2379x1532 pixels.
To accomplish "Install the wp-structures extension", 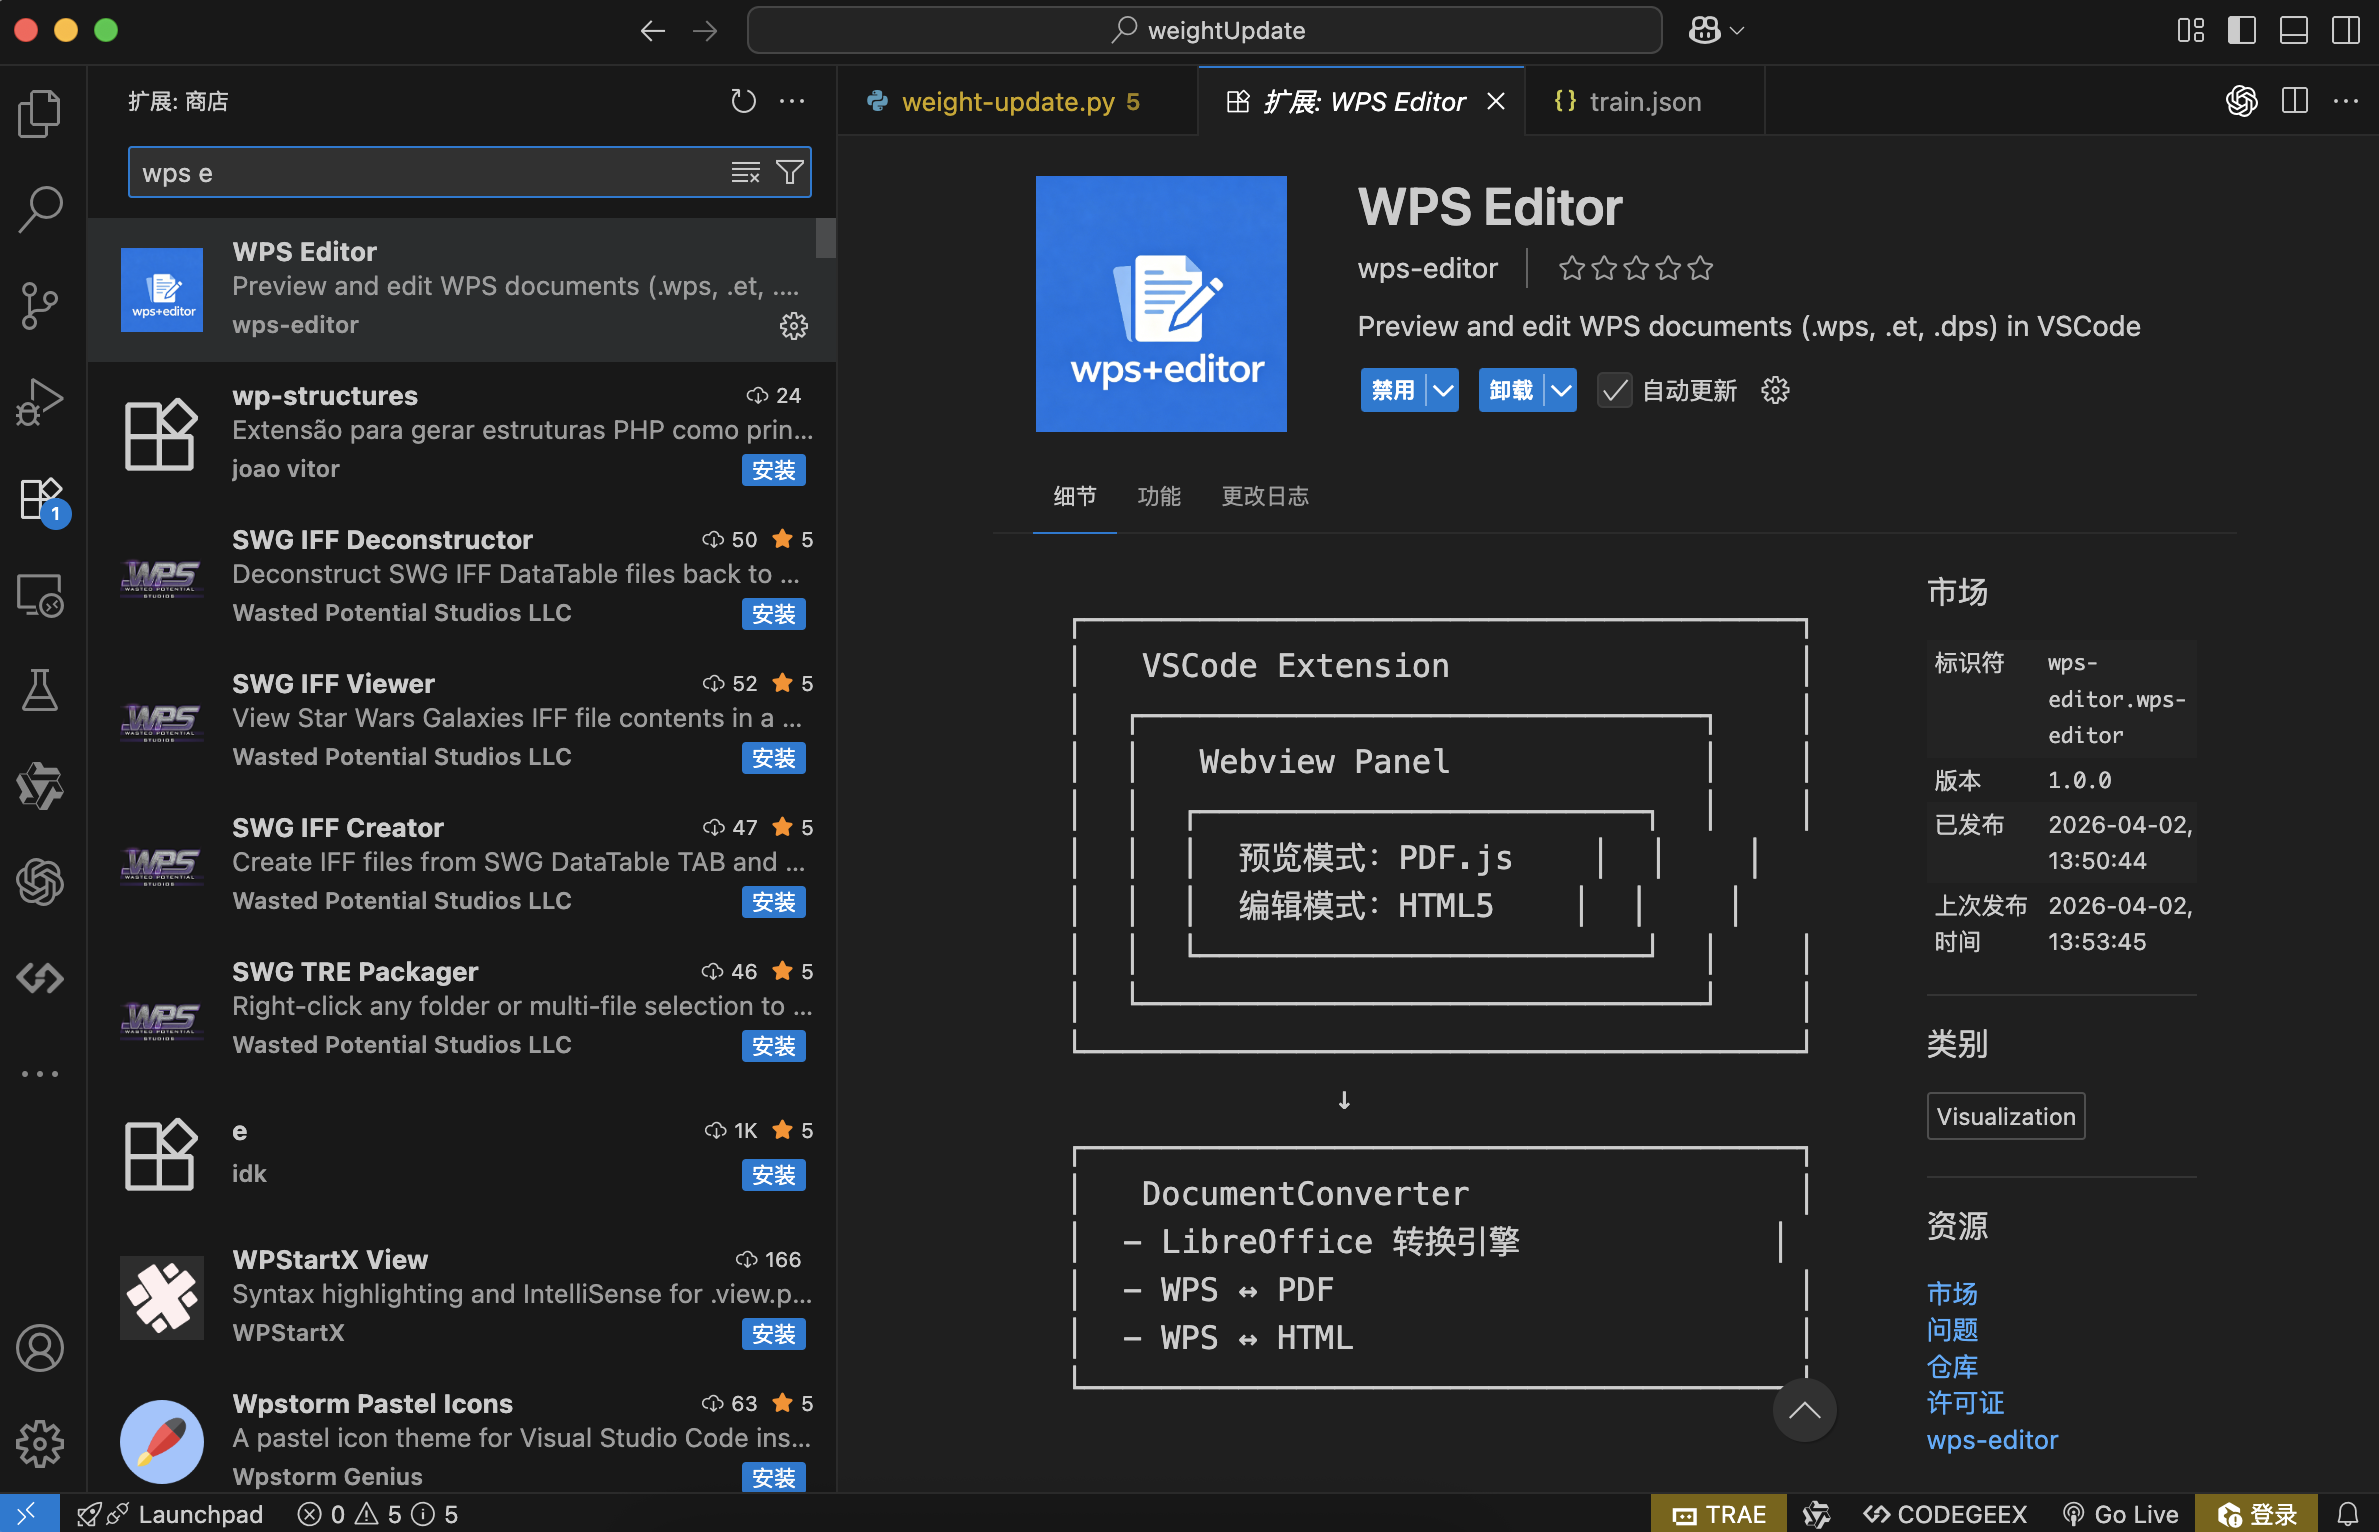I will tap(773, 470).
